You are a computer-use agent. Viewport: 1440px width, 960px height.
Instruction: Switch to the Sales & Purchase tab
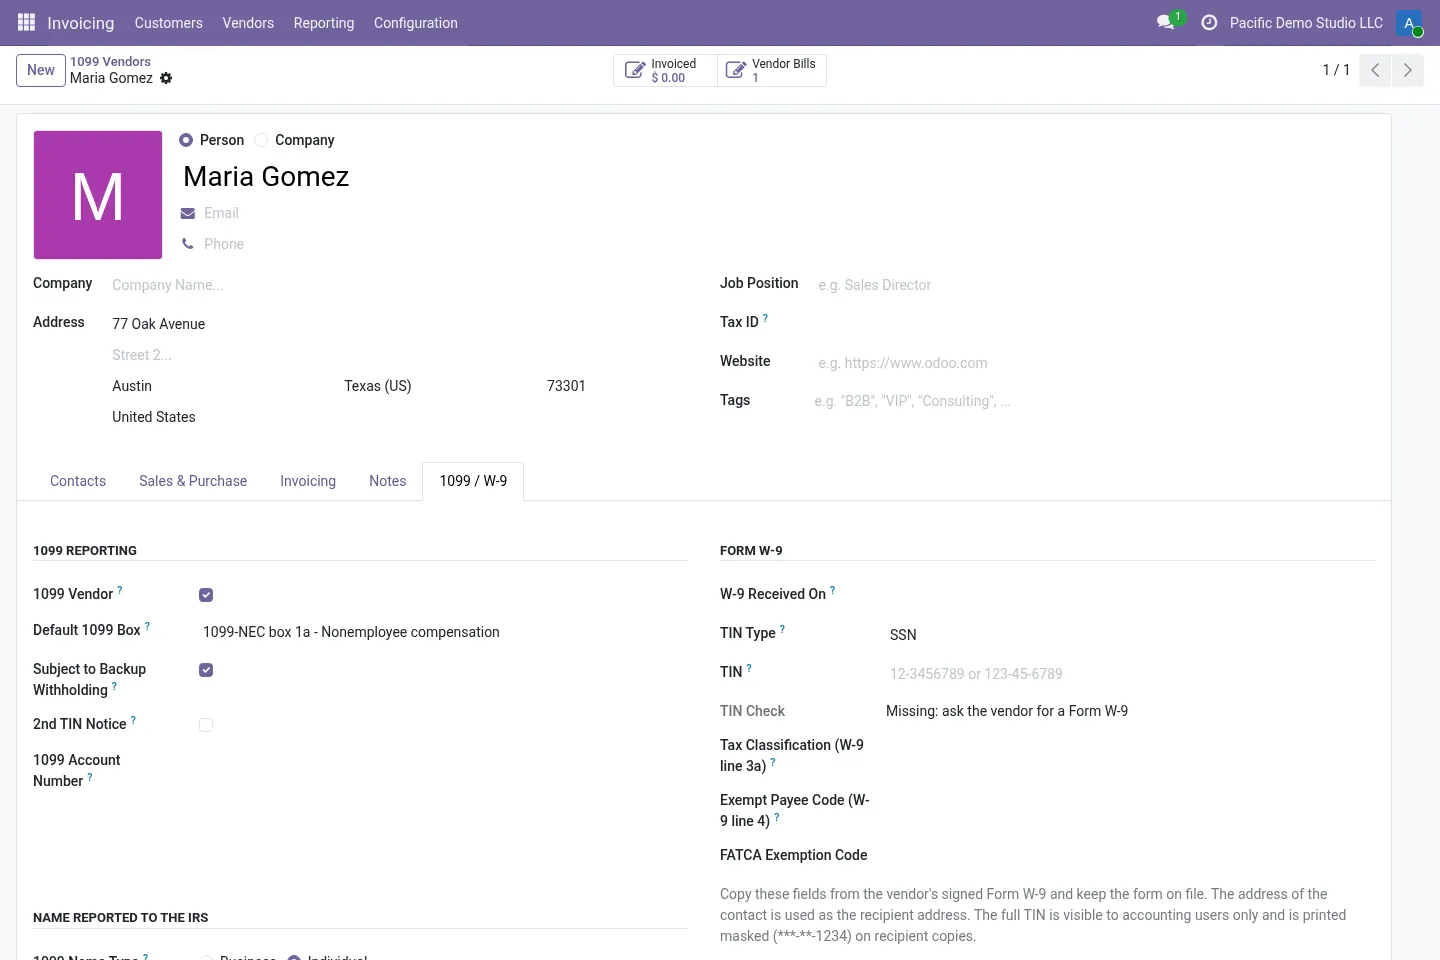193,481
